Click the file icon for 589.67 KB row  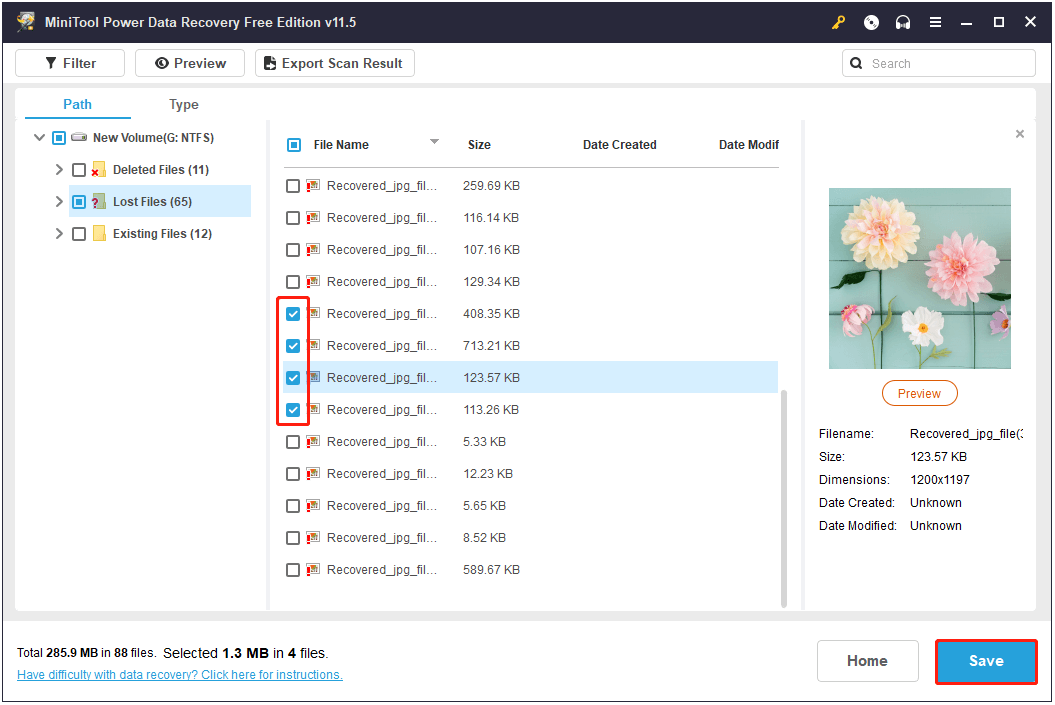click(x=313, y=569)
